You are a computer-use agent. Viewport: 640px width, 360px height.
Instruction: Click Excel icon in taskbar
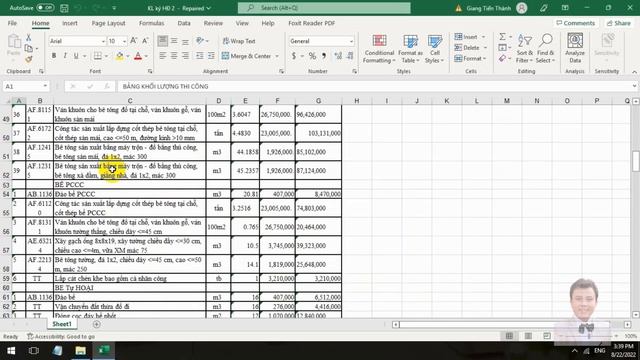click(x=104, y=351)
